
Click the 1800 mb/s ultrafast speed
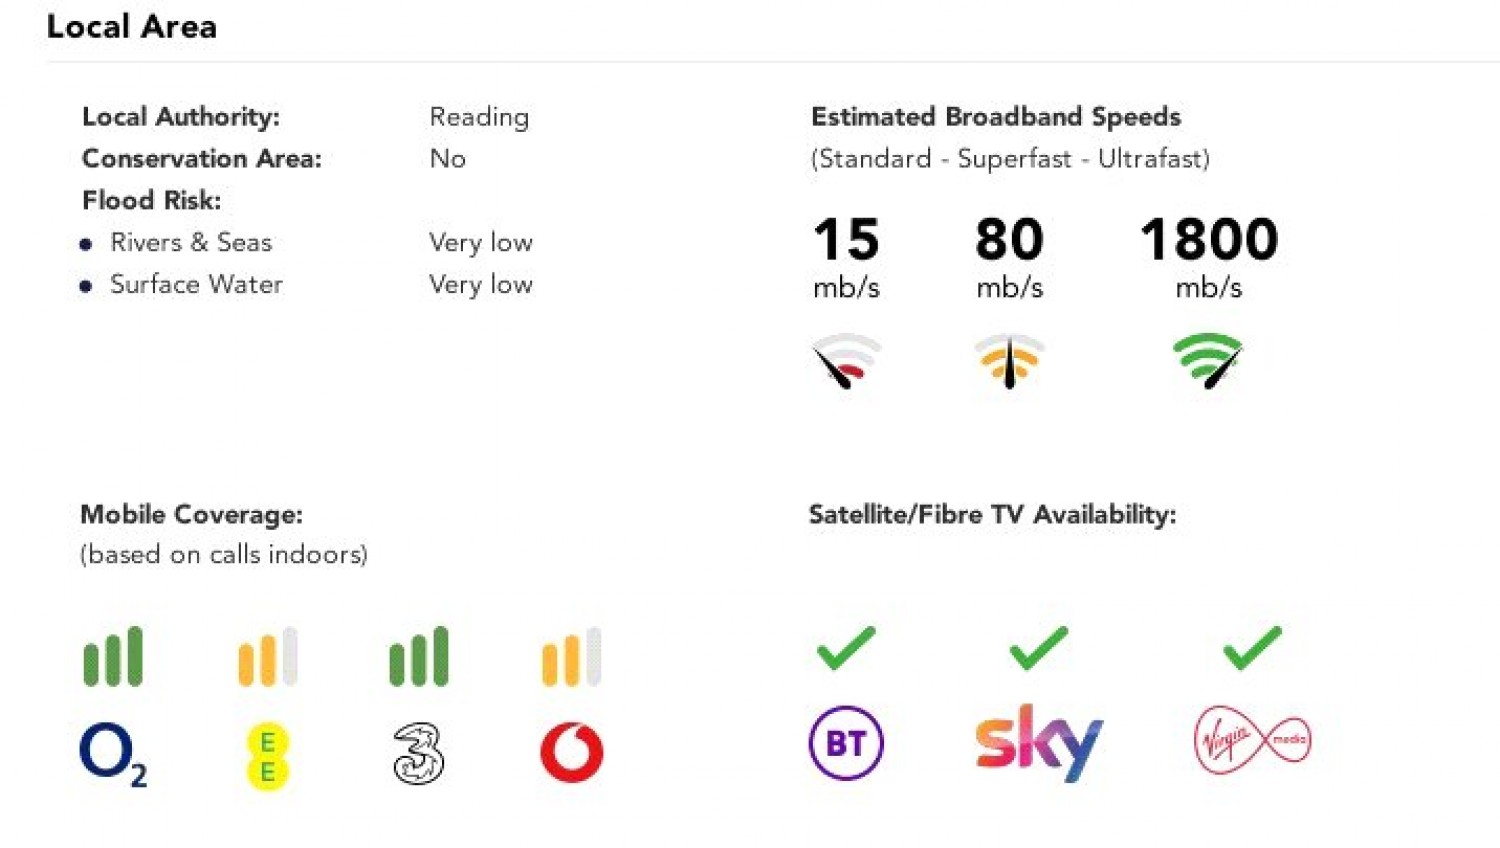tap(1208, 240)
